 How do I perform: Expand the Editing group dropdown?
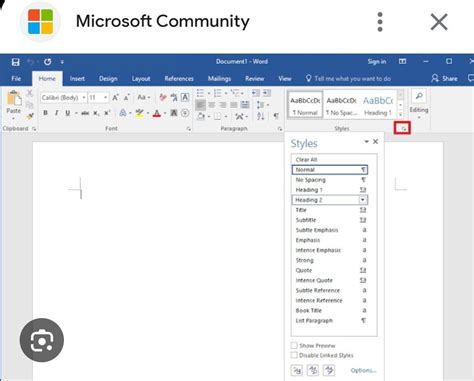419,117
